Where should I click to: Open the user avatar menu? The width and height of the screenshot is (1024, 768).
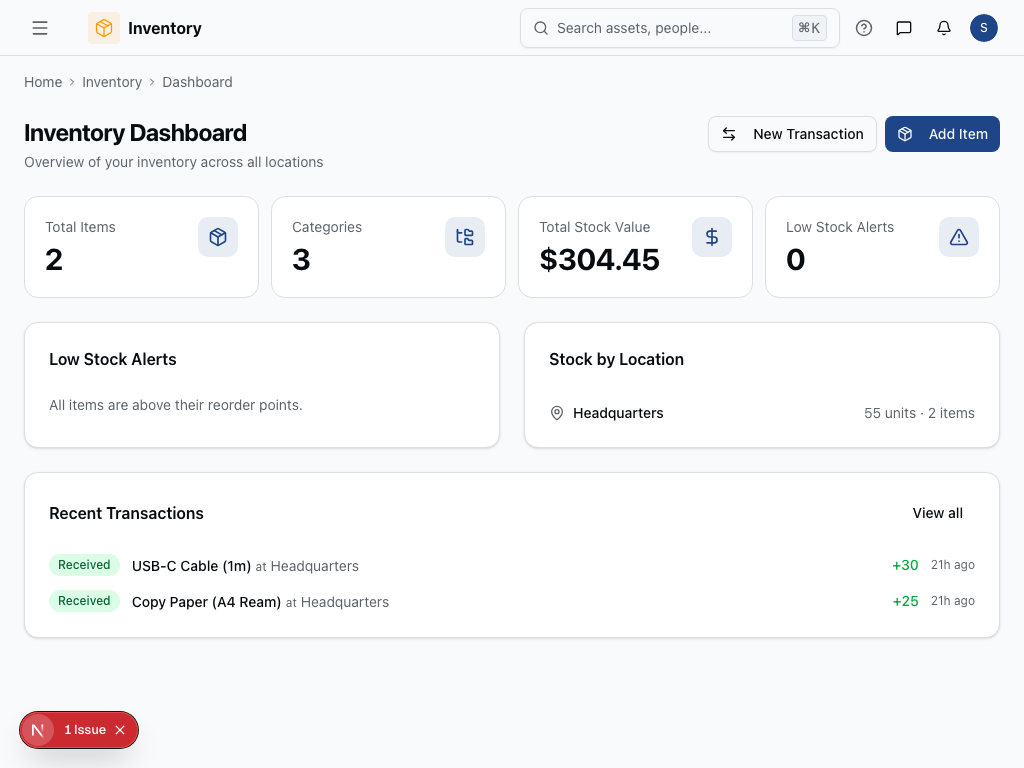pyautogui.click(x=983, y=28)
